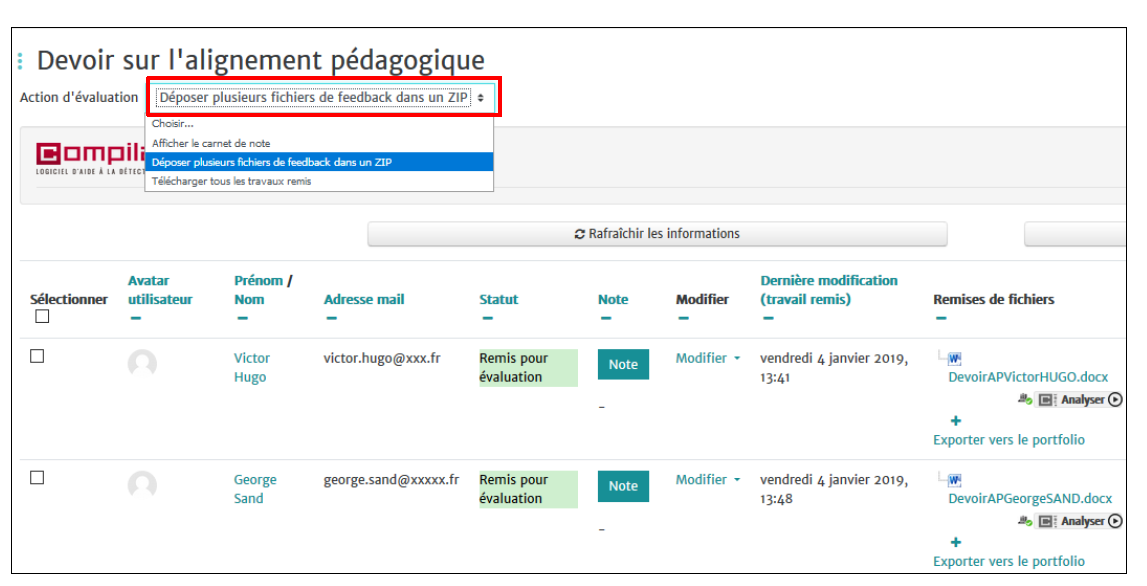Viewport: 1147px width, 586px height.
Task: Click the plus icon above George Sand's portfolio export
Action: (955, 542)
